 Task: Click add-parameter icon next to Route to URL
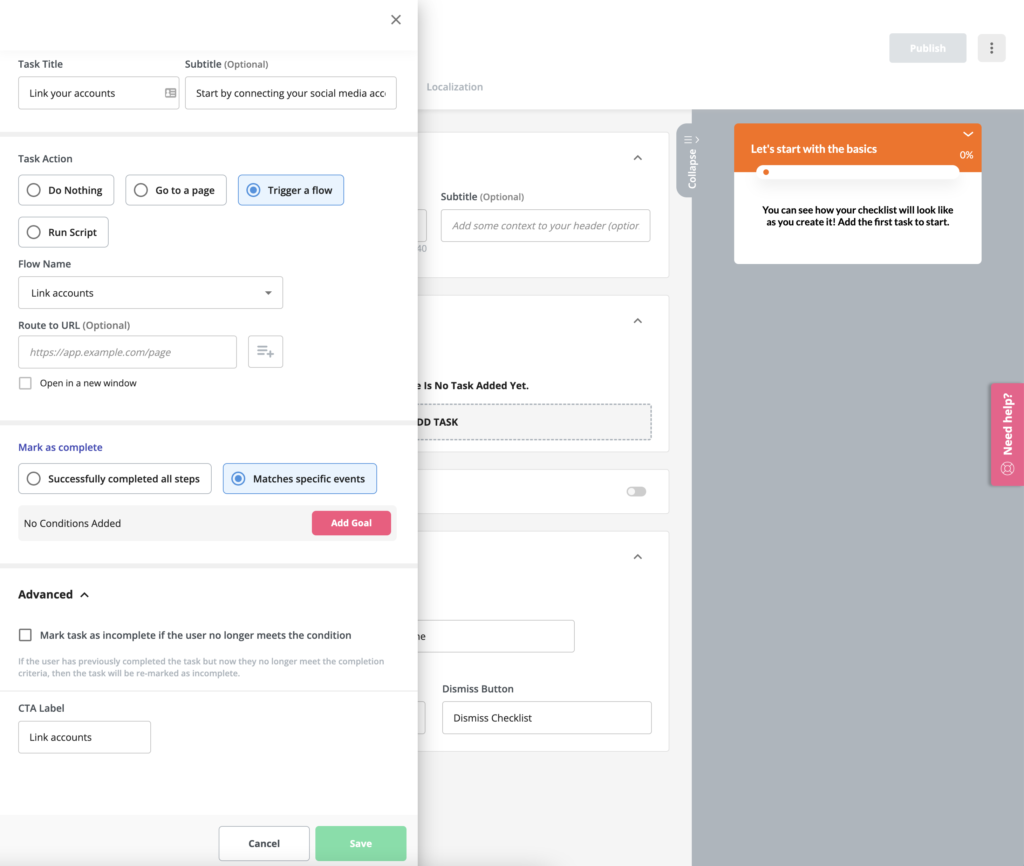(x=265, y=352)
